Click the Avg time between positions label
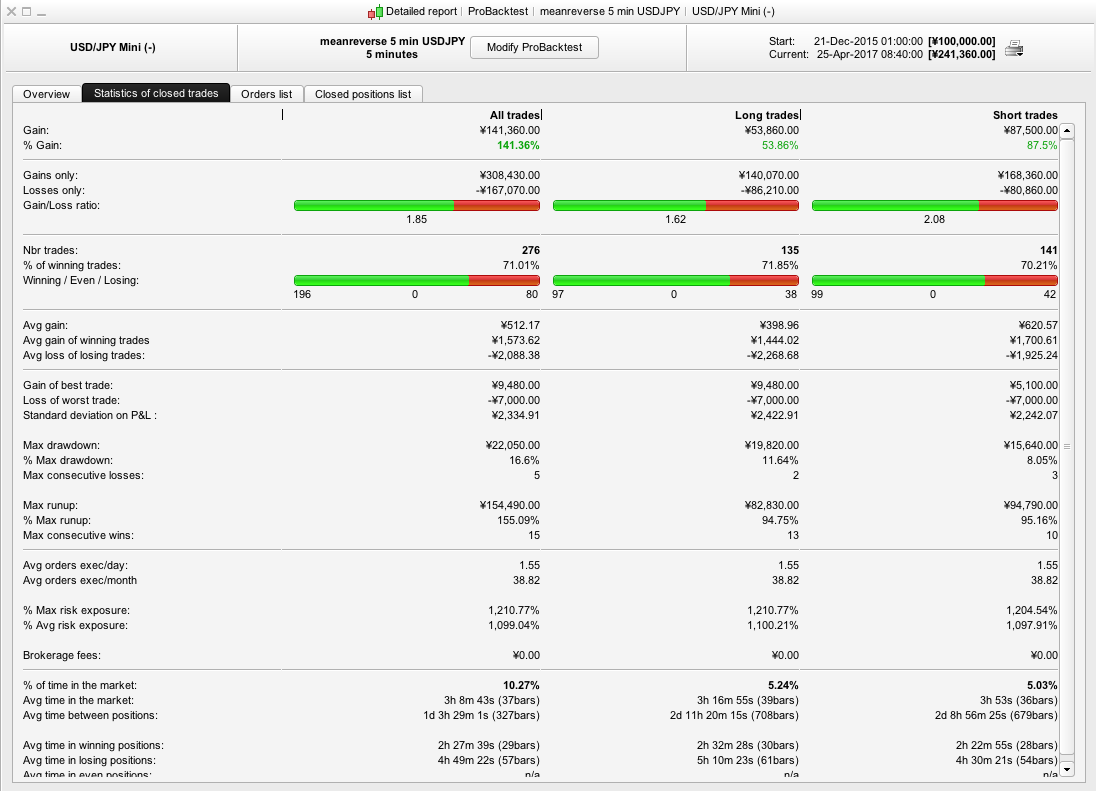 90,716
